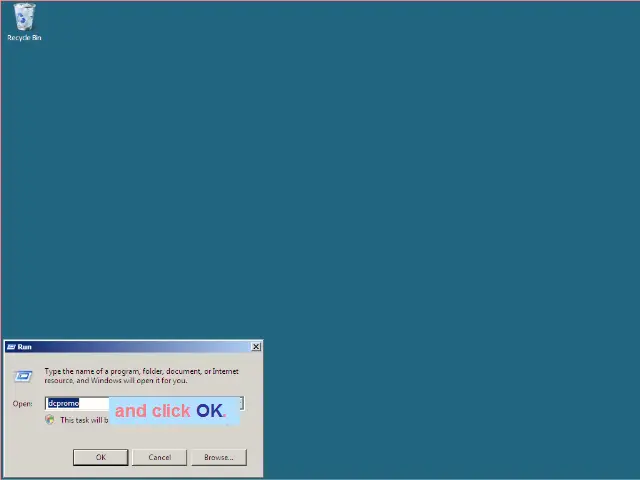
Task: Click the Run title bar icon
Action: [x=11, y=347]
